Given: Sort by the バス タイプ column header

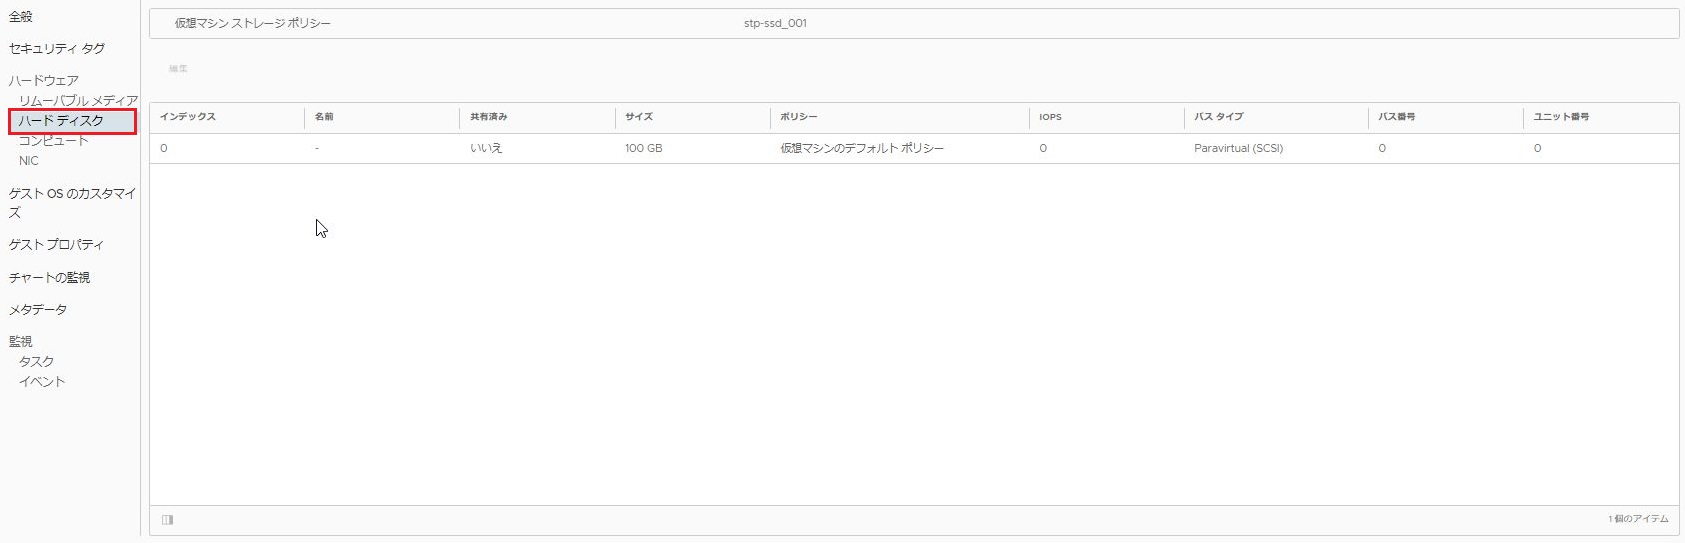Looking at the screenshot, I should (x=1219, y=117).
